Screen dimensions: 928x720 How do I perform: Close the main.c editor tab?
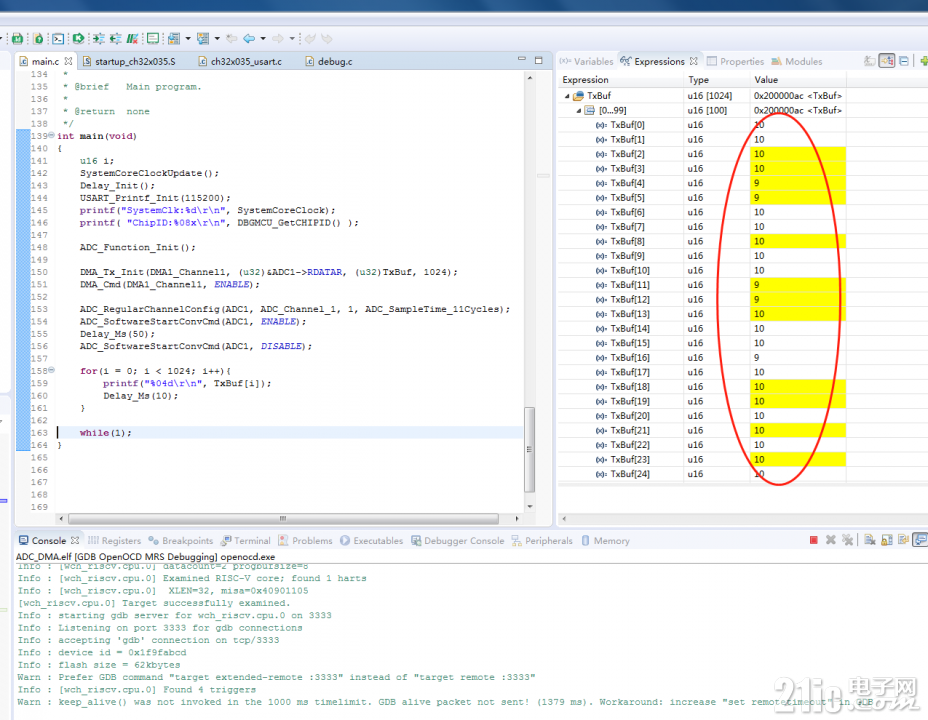(x=69, y=61)
